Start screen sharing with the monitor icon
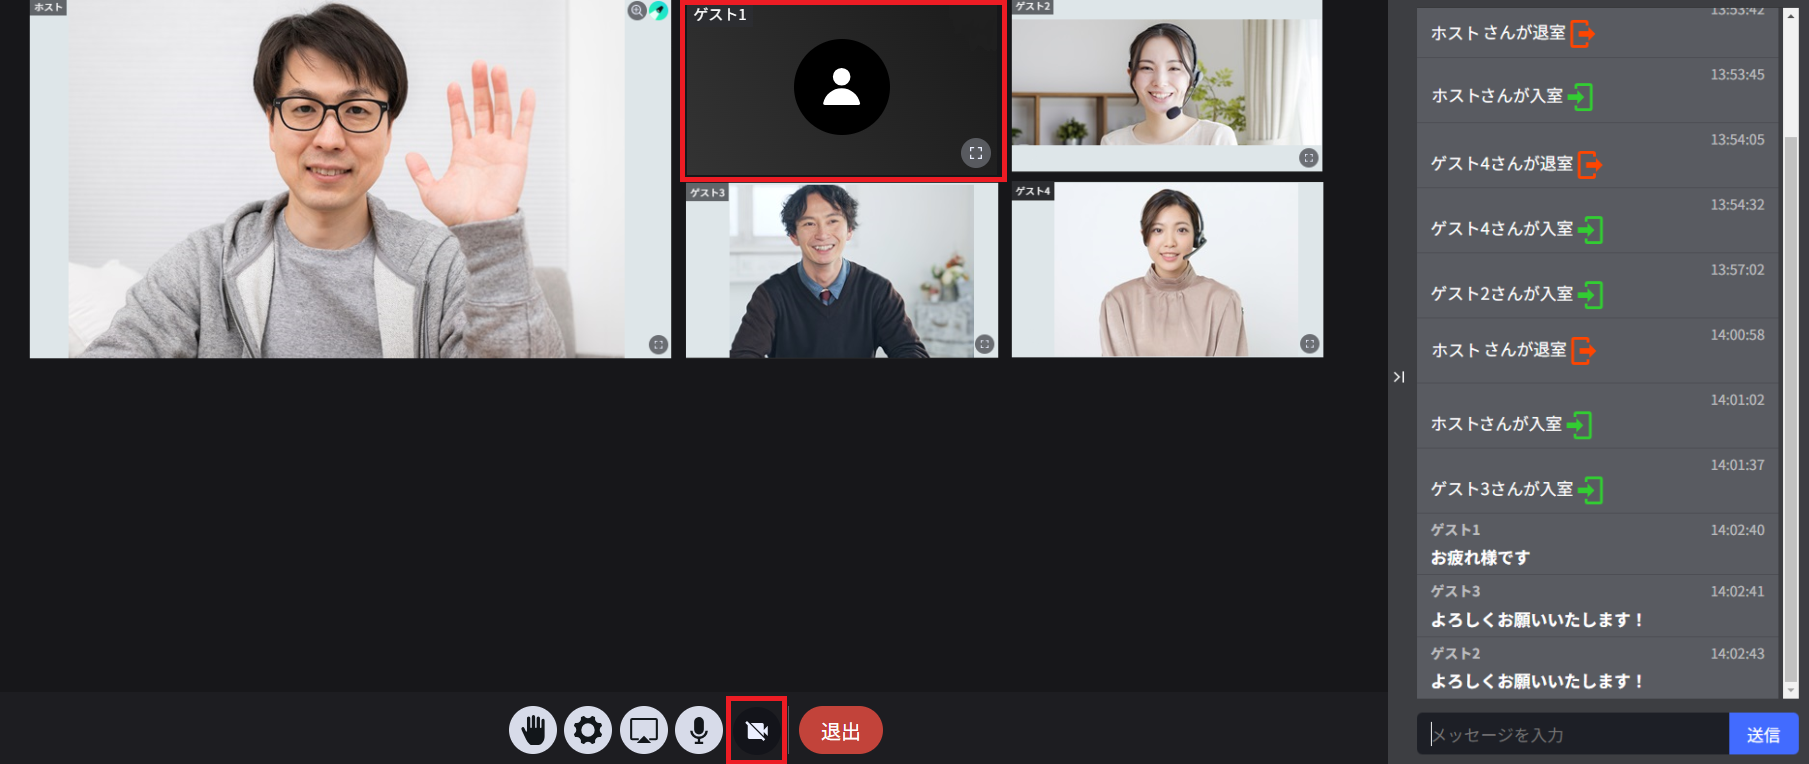This screenshot has height=764, width=1809. click(644, 730)
